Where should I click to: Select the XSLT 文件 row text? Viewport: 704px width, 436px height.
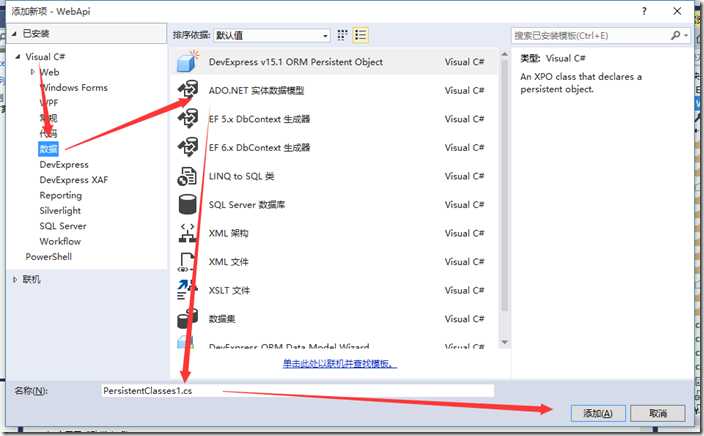coord(229,291)
